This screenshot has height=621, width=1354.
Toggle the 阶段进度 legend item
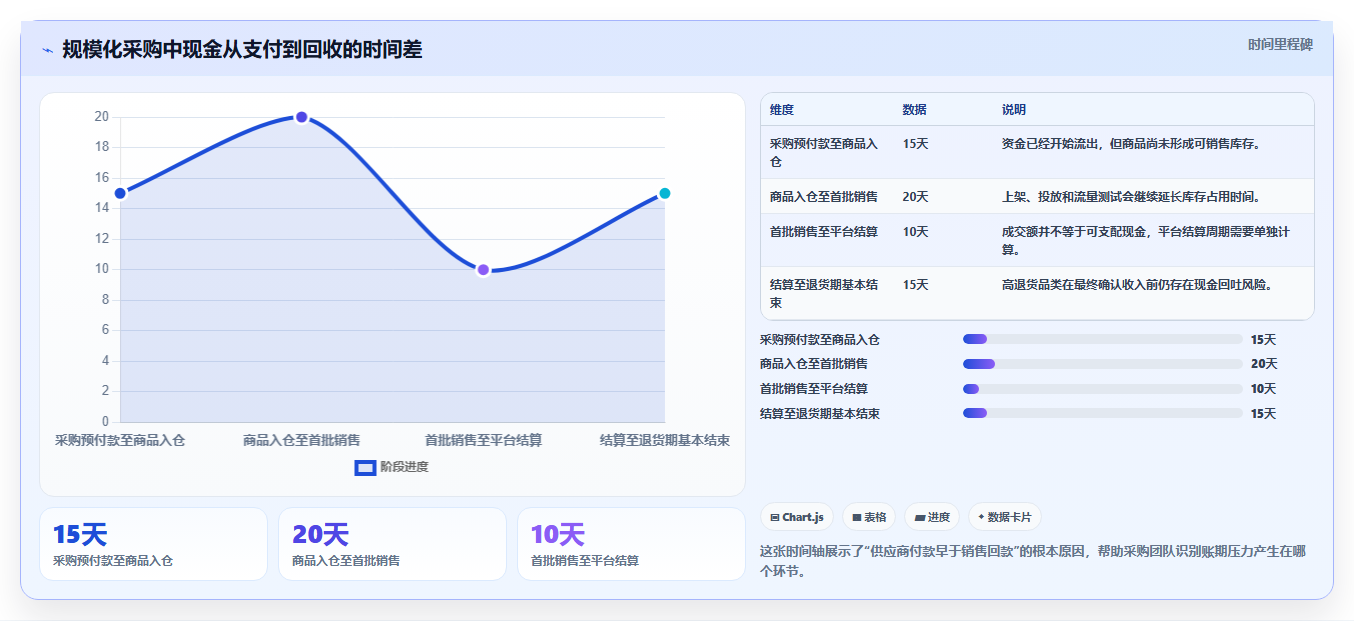click(x=392, y=467)
